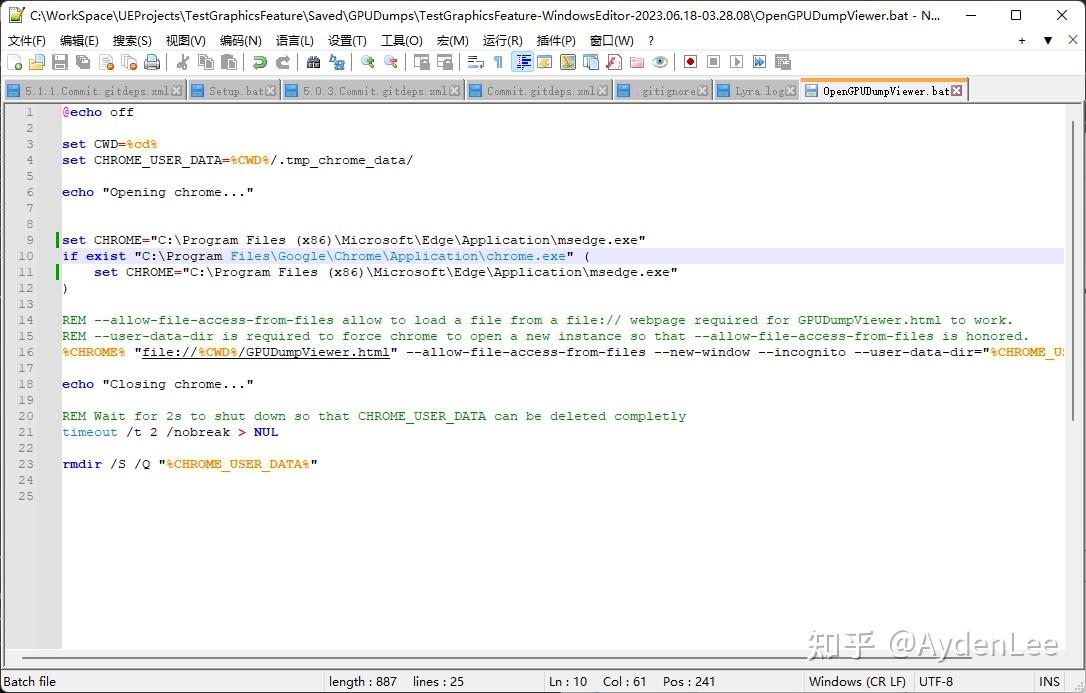Click the Windows (CR LF) status field
This screenshot has height=693, width=1086.
coord(857,682)
